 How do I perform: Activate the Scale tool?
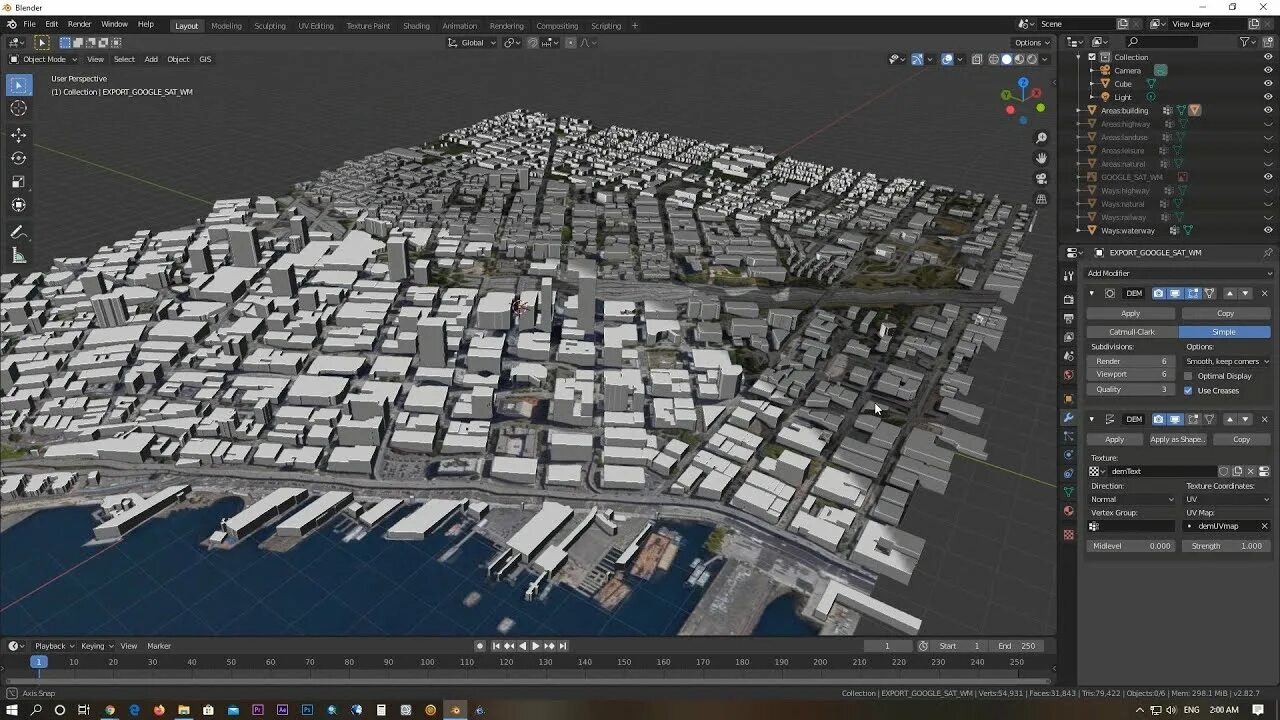tap(18, 182)
